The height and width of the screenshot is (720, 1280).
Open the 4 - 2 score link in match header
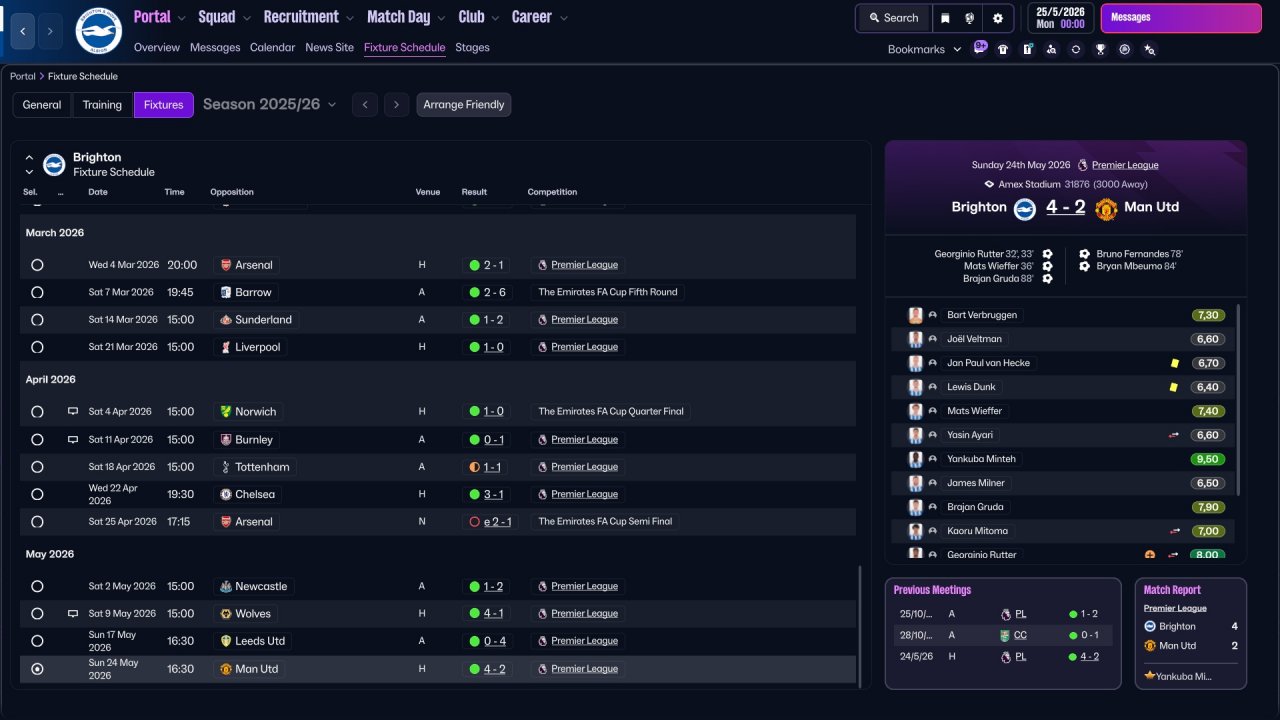pyautogui.click(x=1065, y=207)
